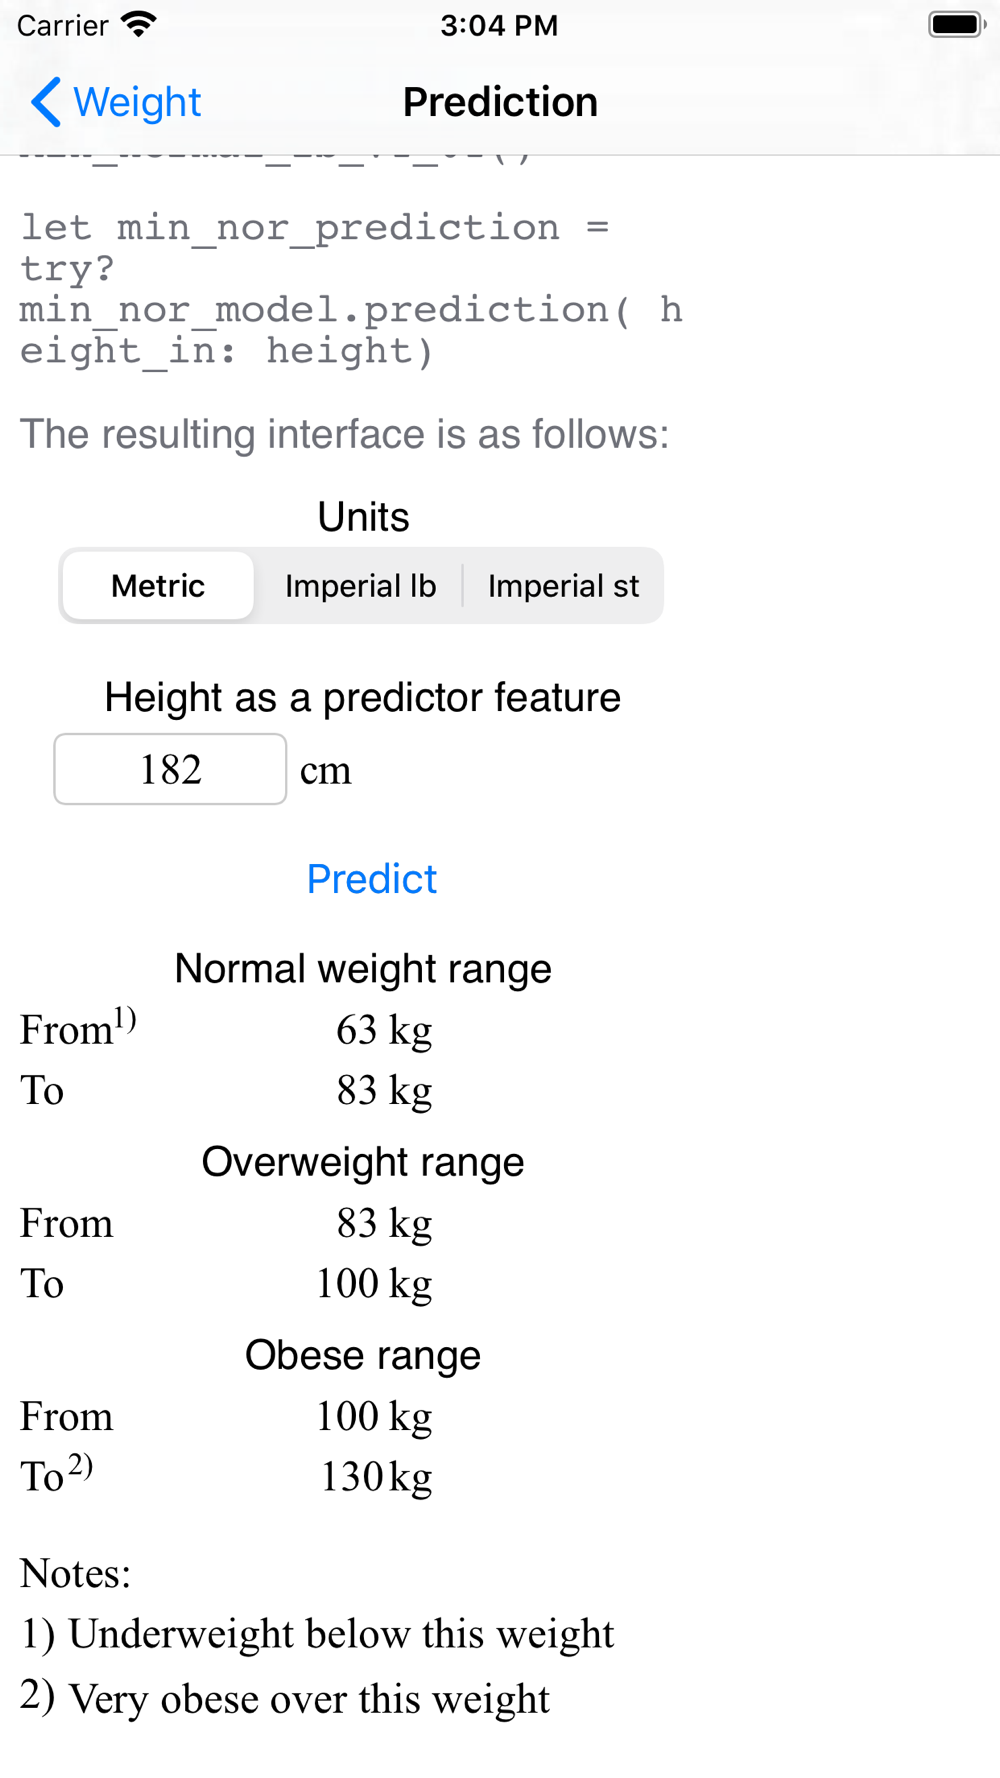Image resolution: width=1000 pixels, height=1778 pixels.
Task: Tap the cm unit label
Action: pyautogui.click(x=326, y=770)
